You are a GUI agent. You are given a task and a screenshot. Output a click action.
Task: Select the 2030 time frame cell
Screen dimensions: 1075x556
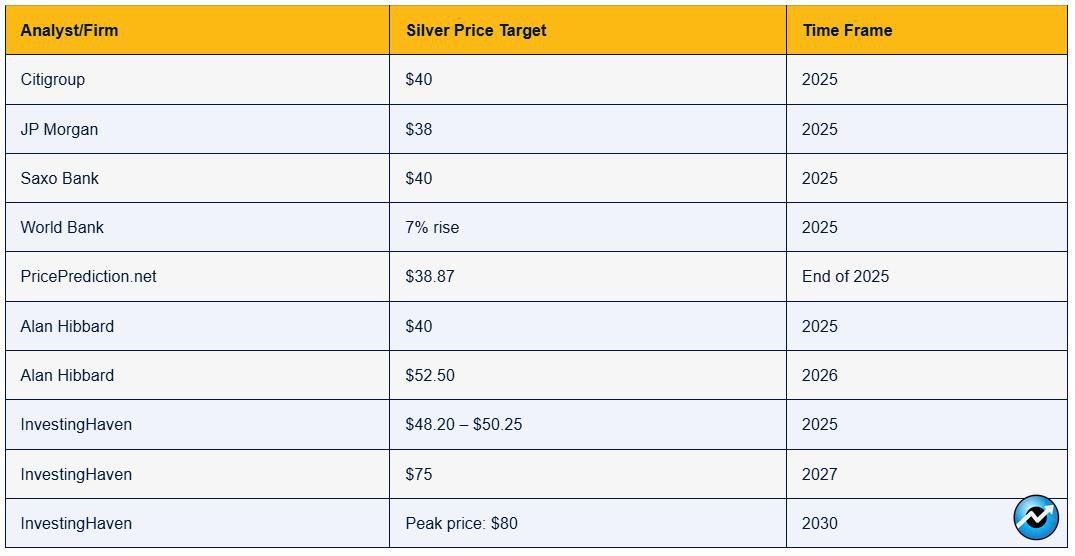pos(927,523)
